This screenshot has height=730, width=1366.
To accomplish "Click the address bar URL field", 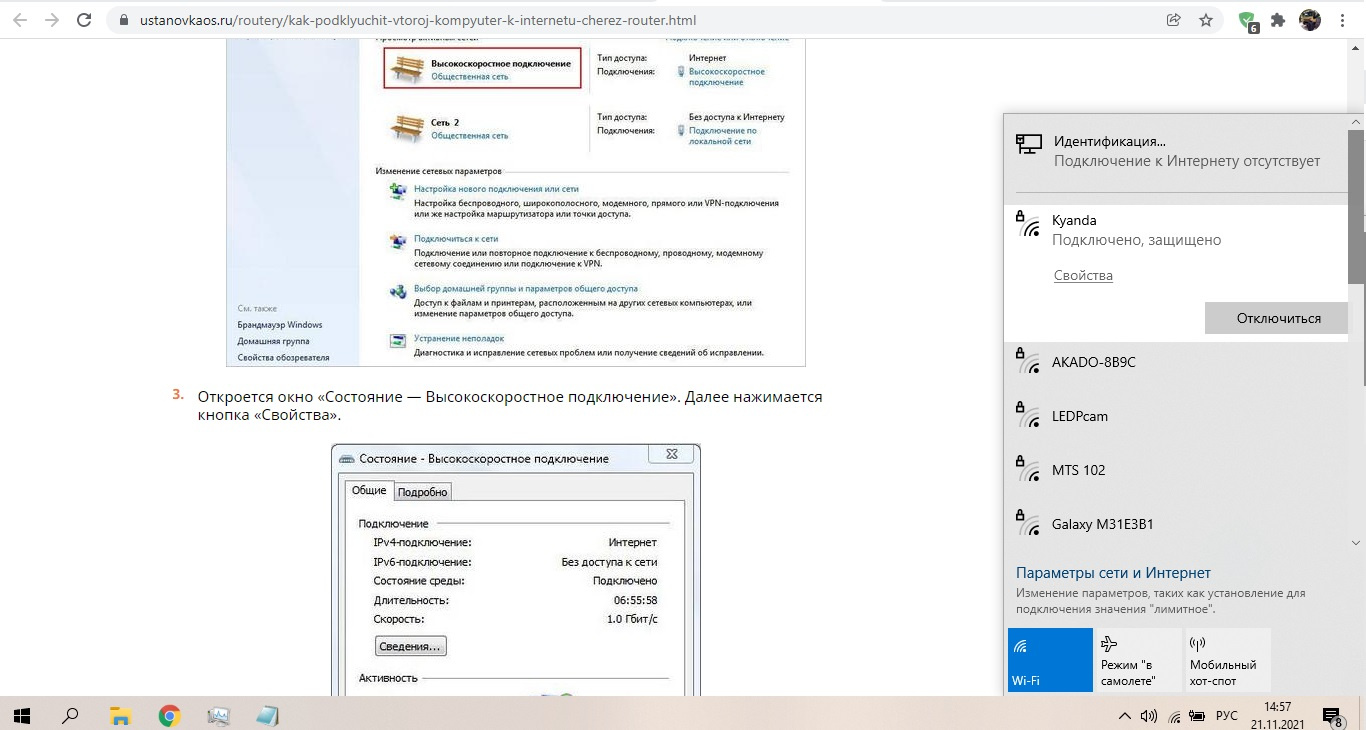I will (640, 20).
